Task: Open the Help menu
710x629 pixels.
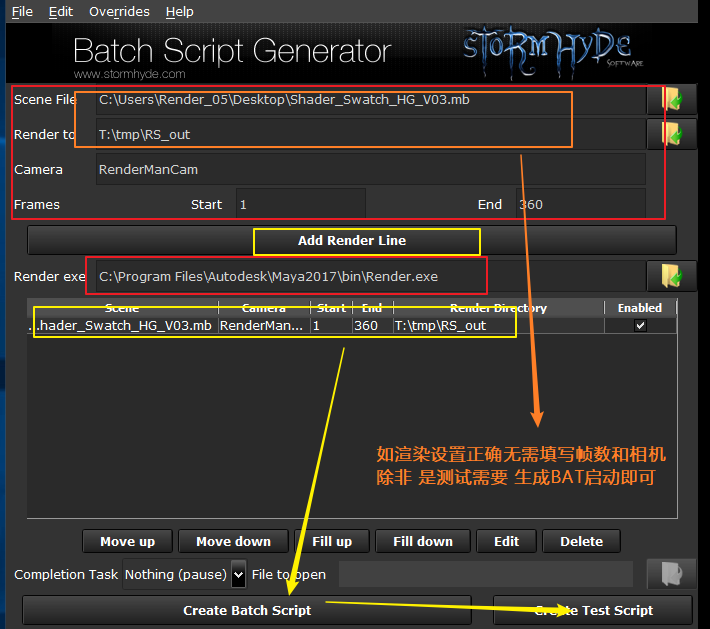Action: click(180, 12)
